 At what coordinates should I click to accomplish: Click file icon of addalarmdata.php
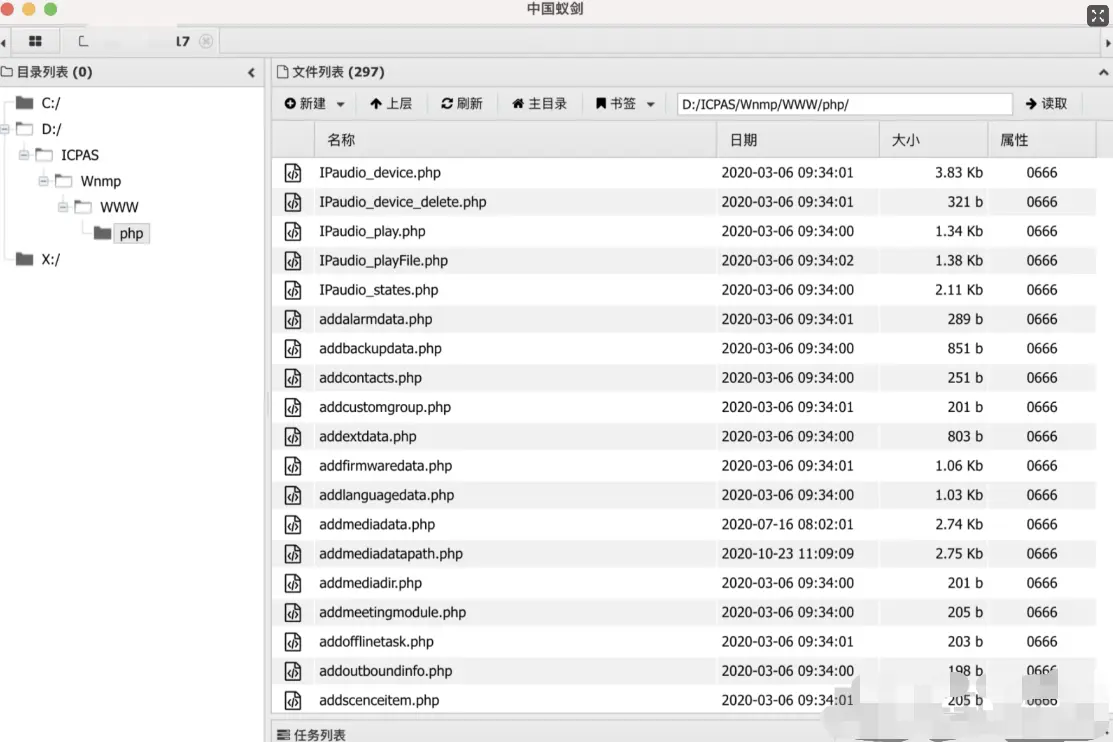pyautogui.click(x=293, y=319)
